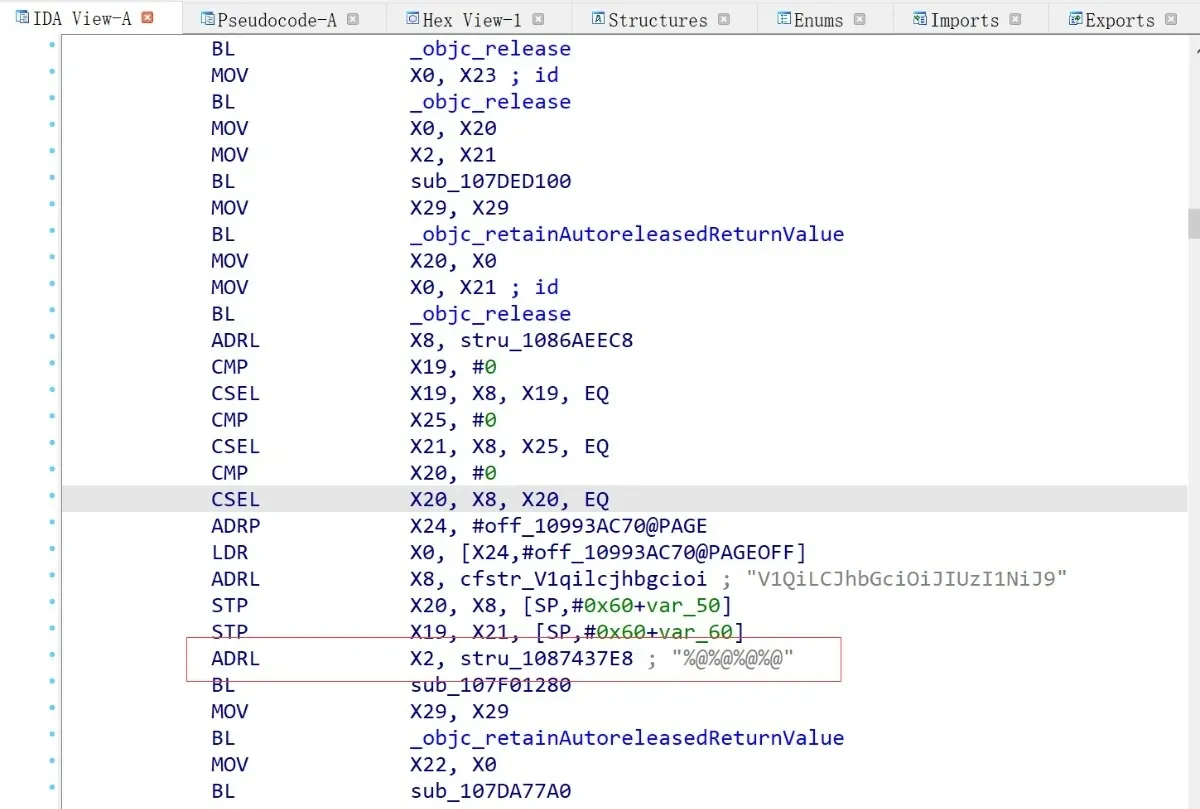Click the stru_1086AEEC8 operand
Image resolution: width=1200 pixels, height=809 pixels.
click(x=546, y=340)
